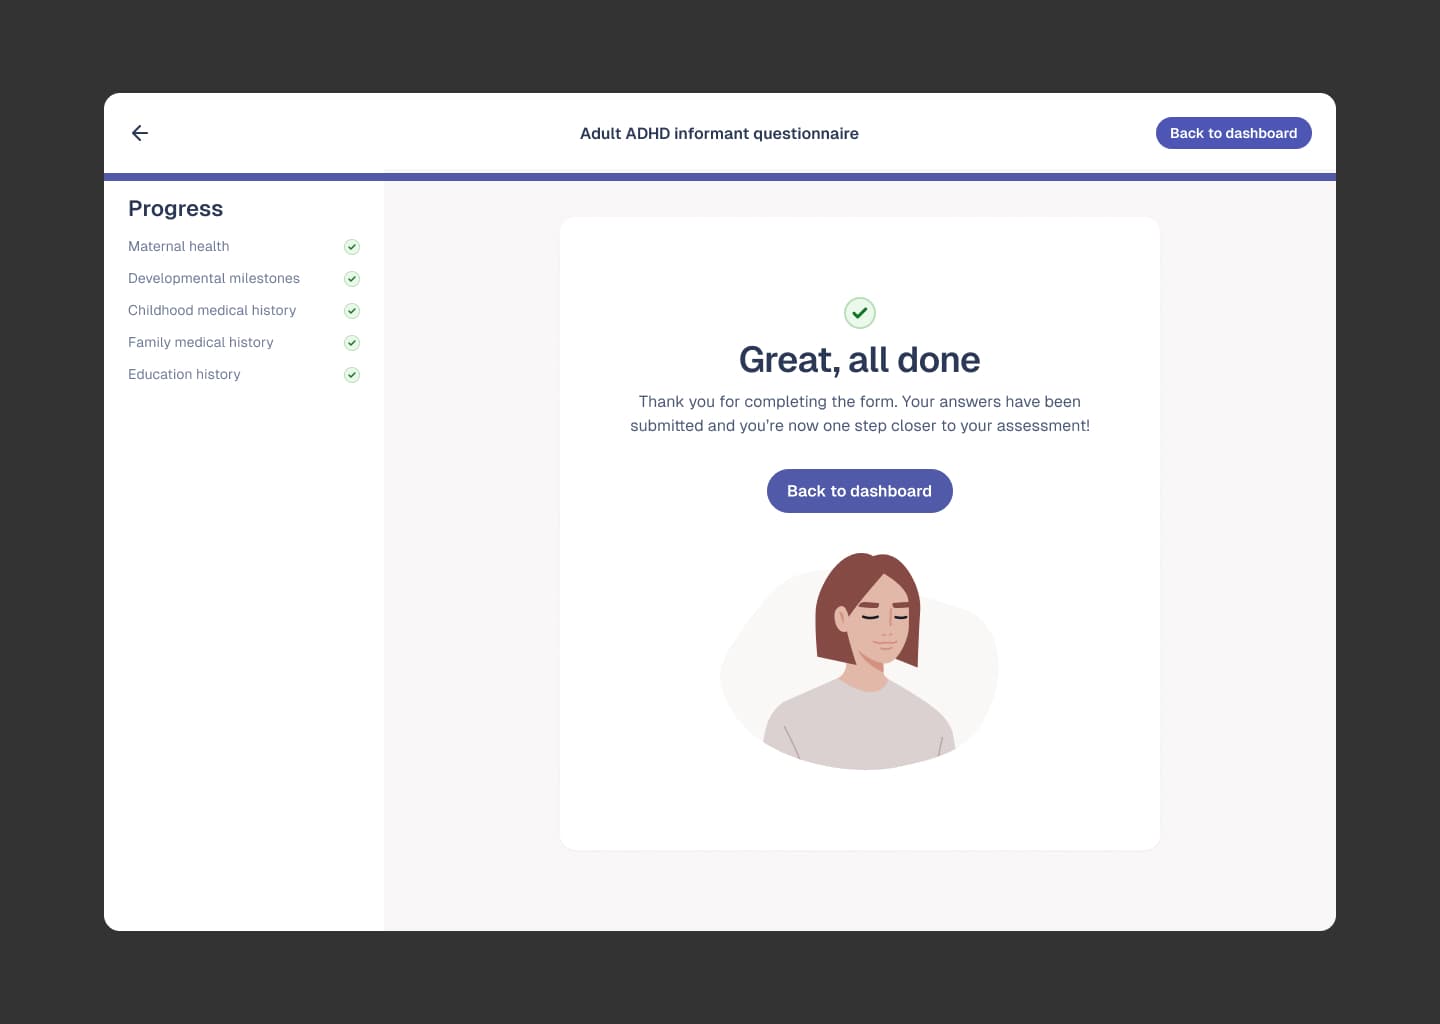Select the Family medical history section
This screenshot has width=1440, height=1024.
pyautogui.click(x=201, y=342)
